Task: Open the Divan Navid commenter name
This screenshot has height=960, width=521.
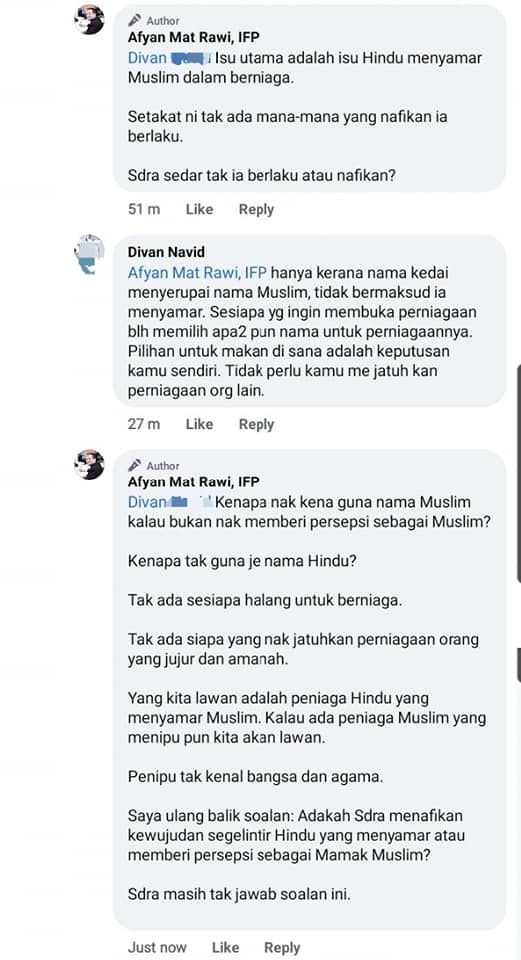Action: (166, 252)
